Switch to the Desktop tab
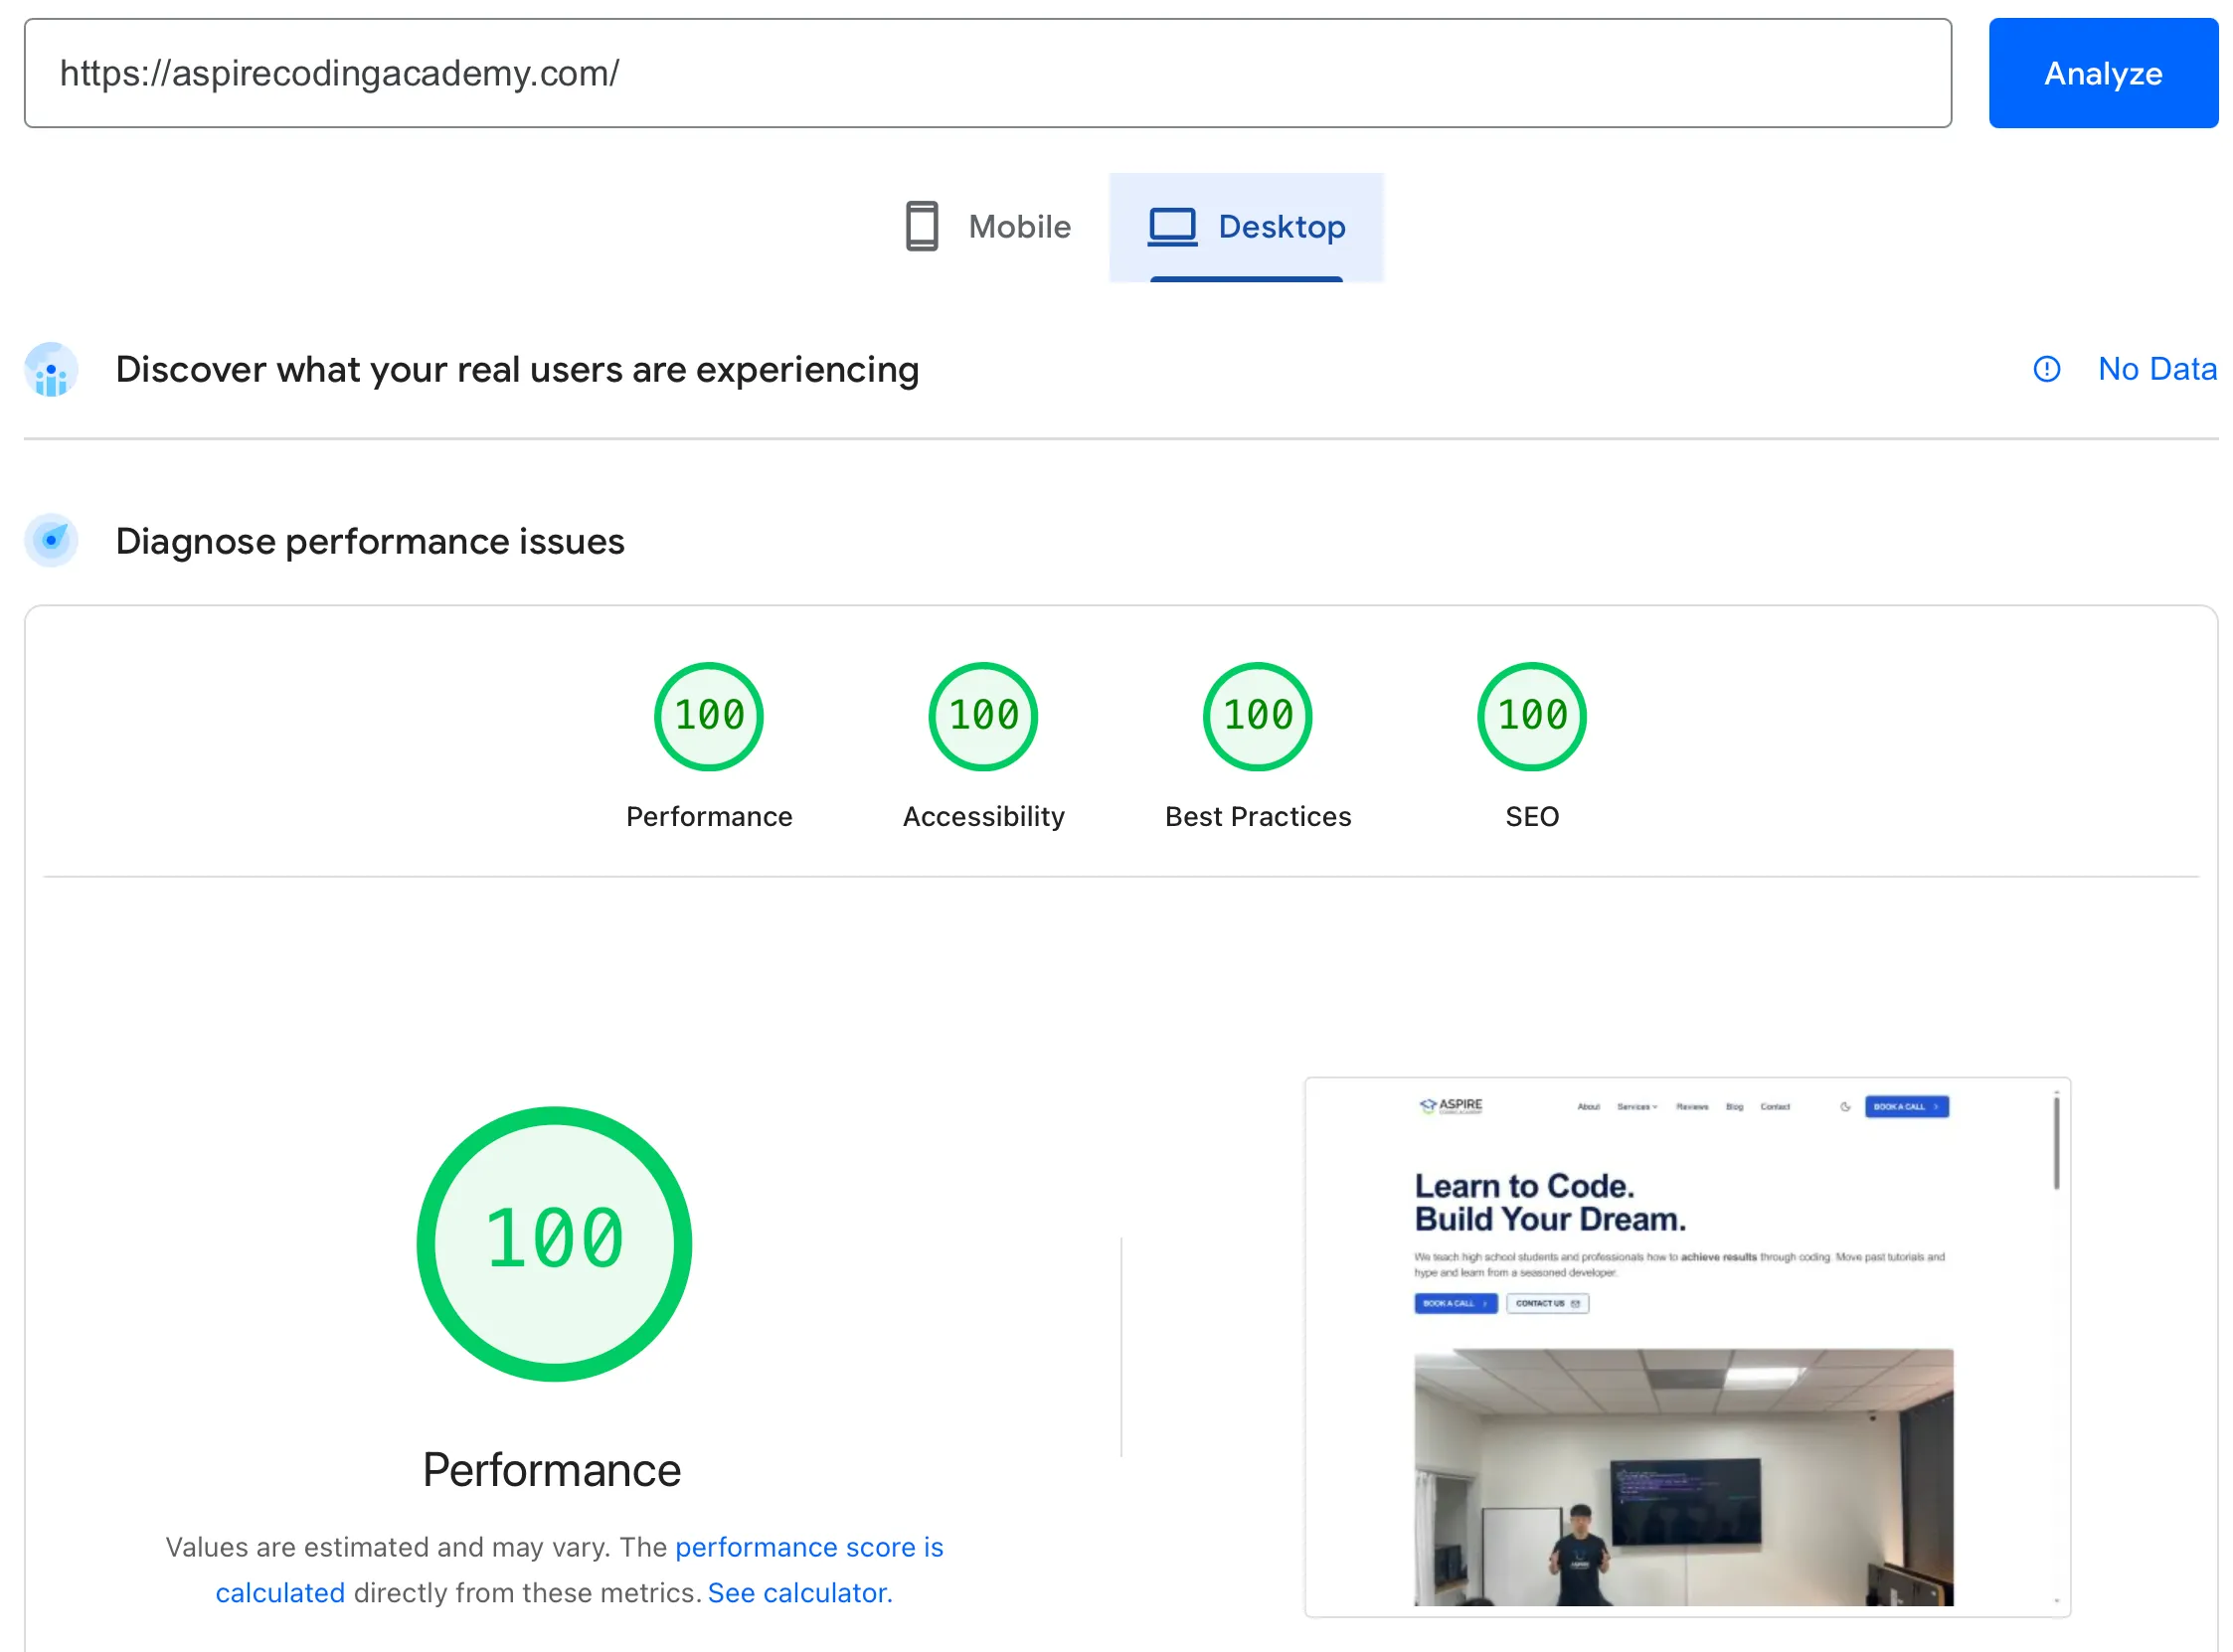The height and width of the screenshot is (1652, 2233). 1246,227
